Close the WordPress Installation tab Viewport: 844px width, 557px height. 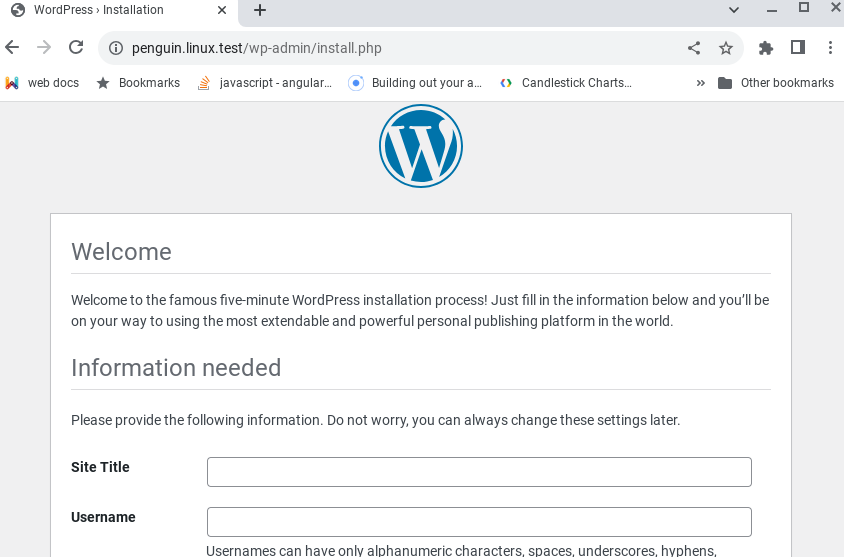[x=222, y=10]
